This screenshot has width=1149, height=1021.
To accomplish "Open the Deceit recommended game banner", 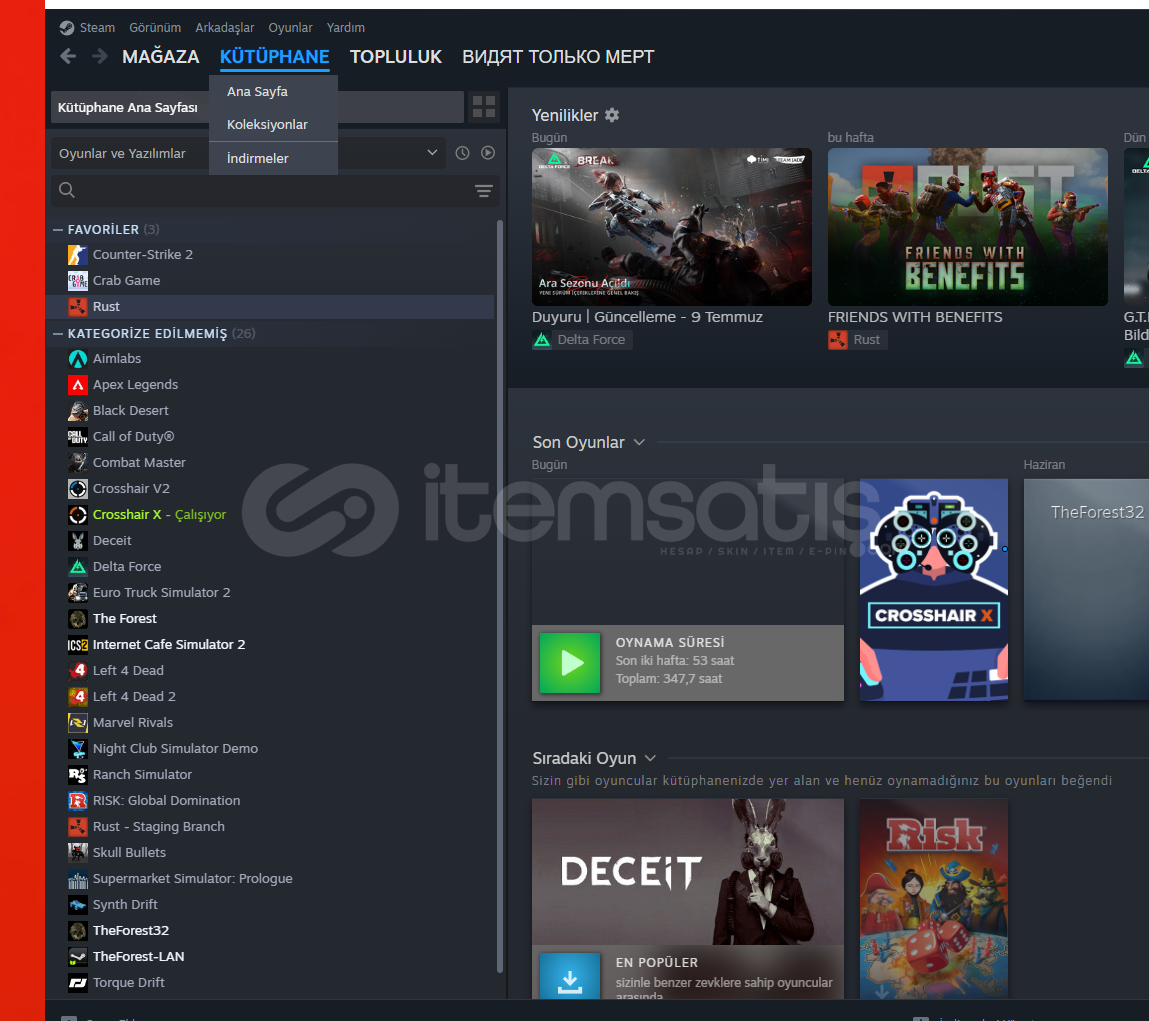I will tap(688, 872).
